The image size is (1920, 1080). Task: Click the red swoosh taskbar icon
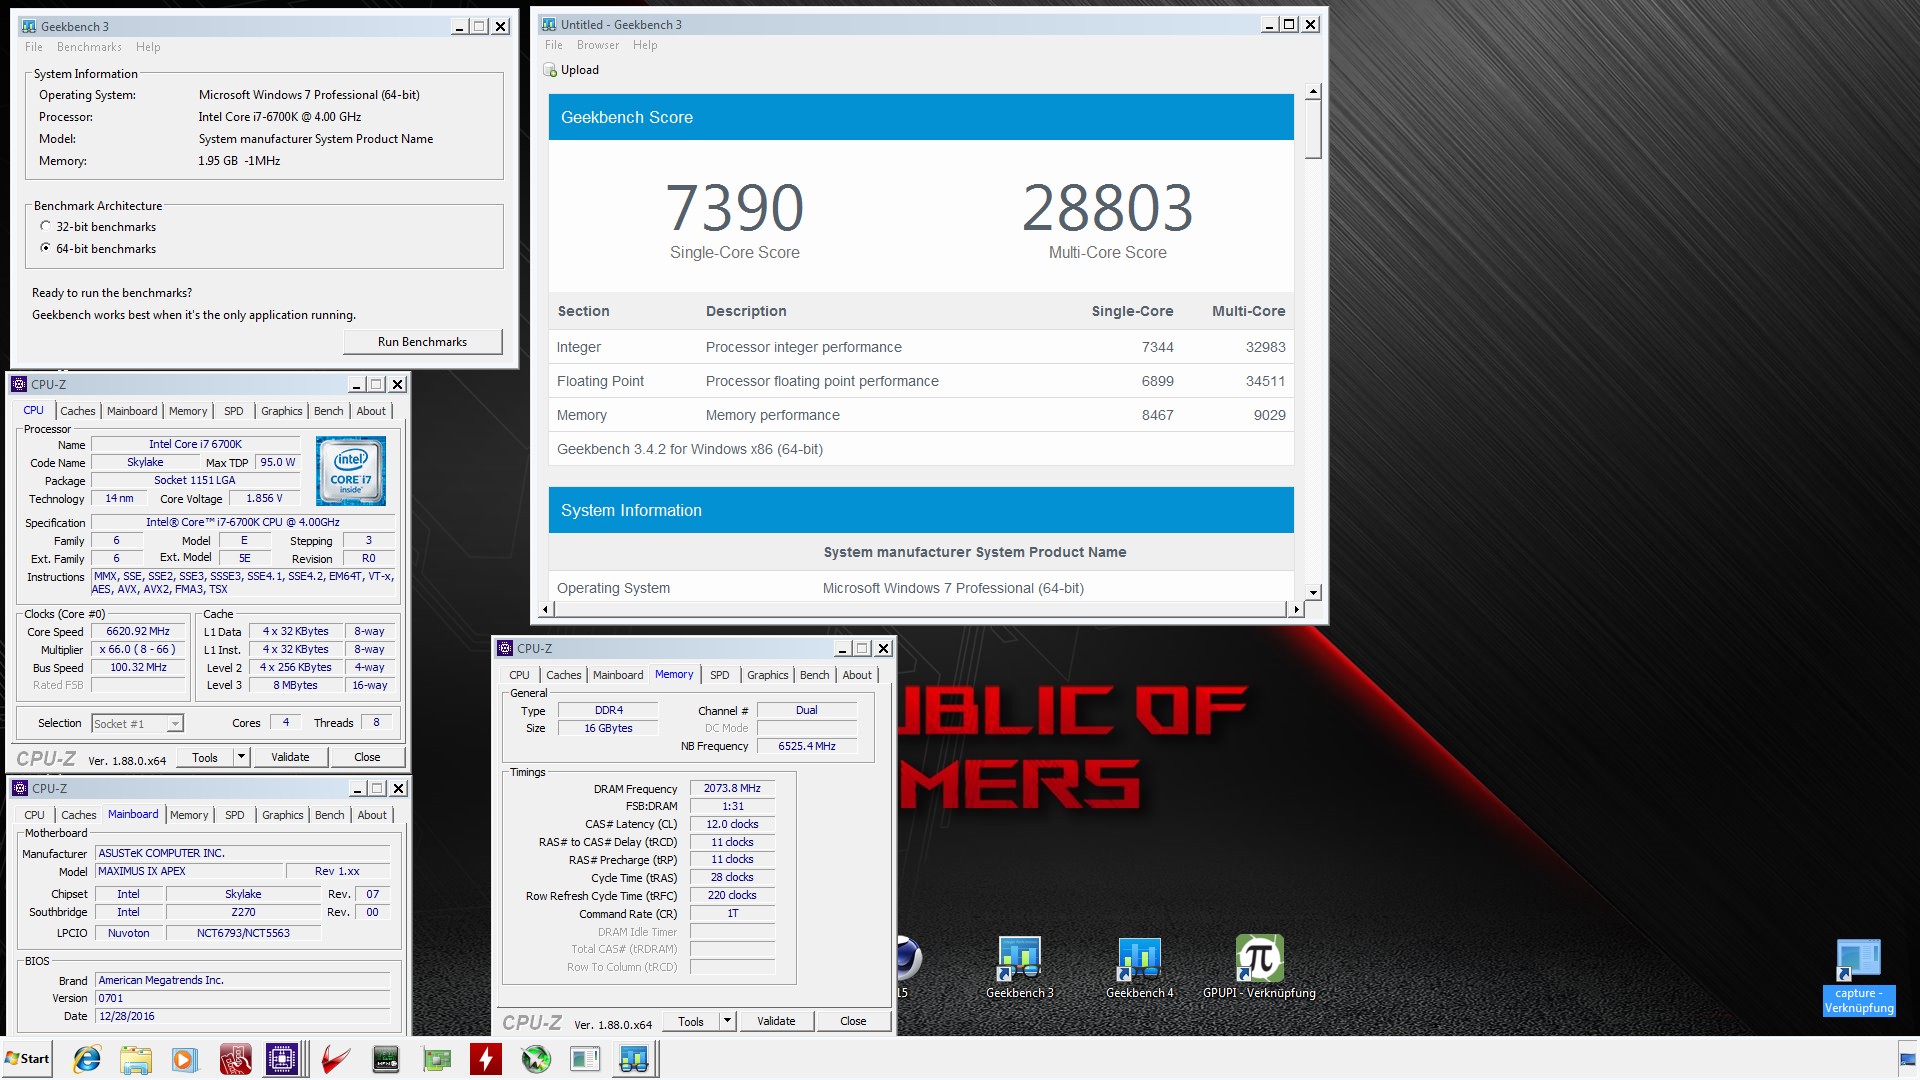(335, 1059)
